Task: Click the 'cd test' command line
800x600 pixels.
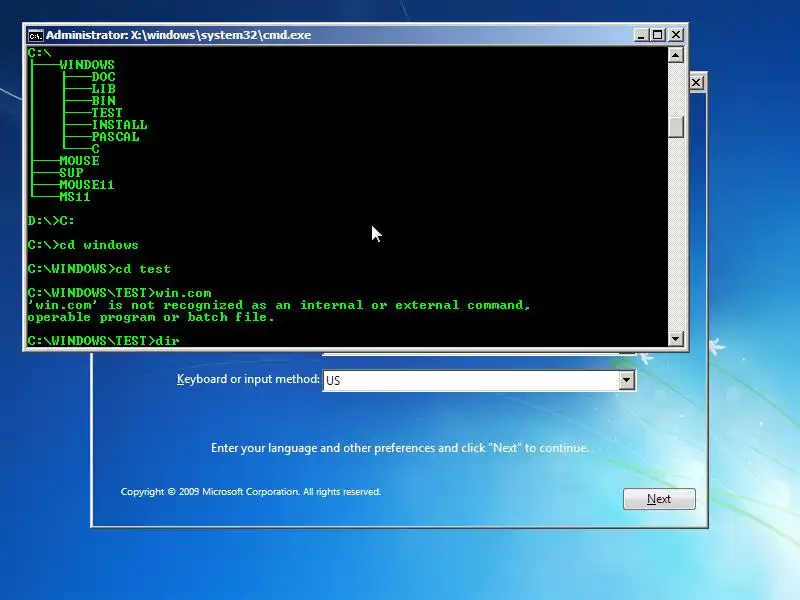Action: coord(99,269)
